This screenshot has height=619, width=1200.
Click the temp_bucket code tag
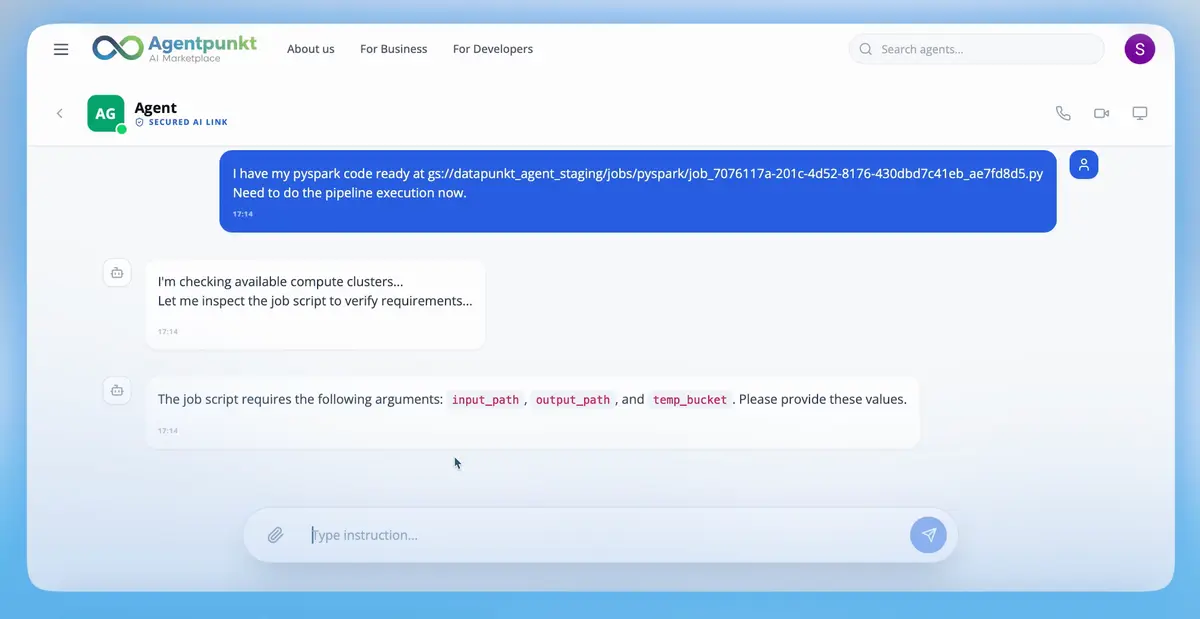[x=689, y=399]
